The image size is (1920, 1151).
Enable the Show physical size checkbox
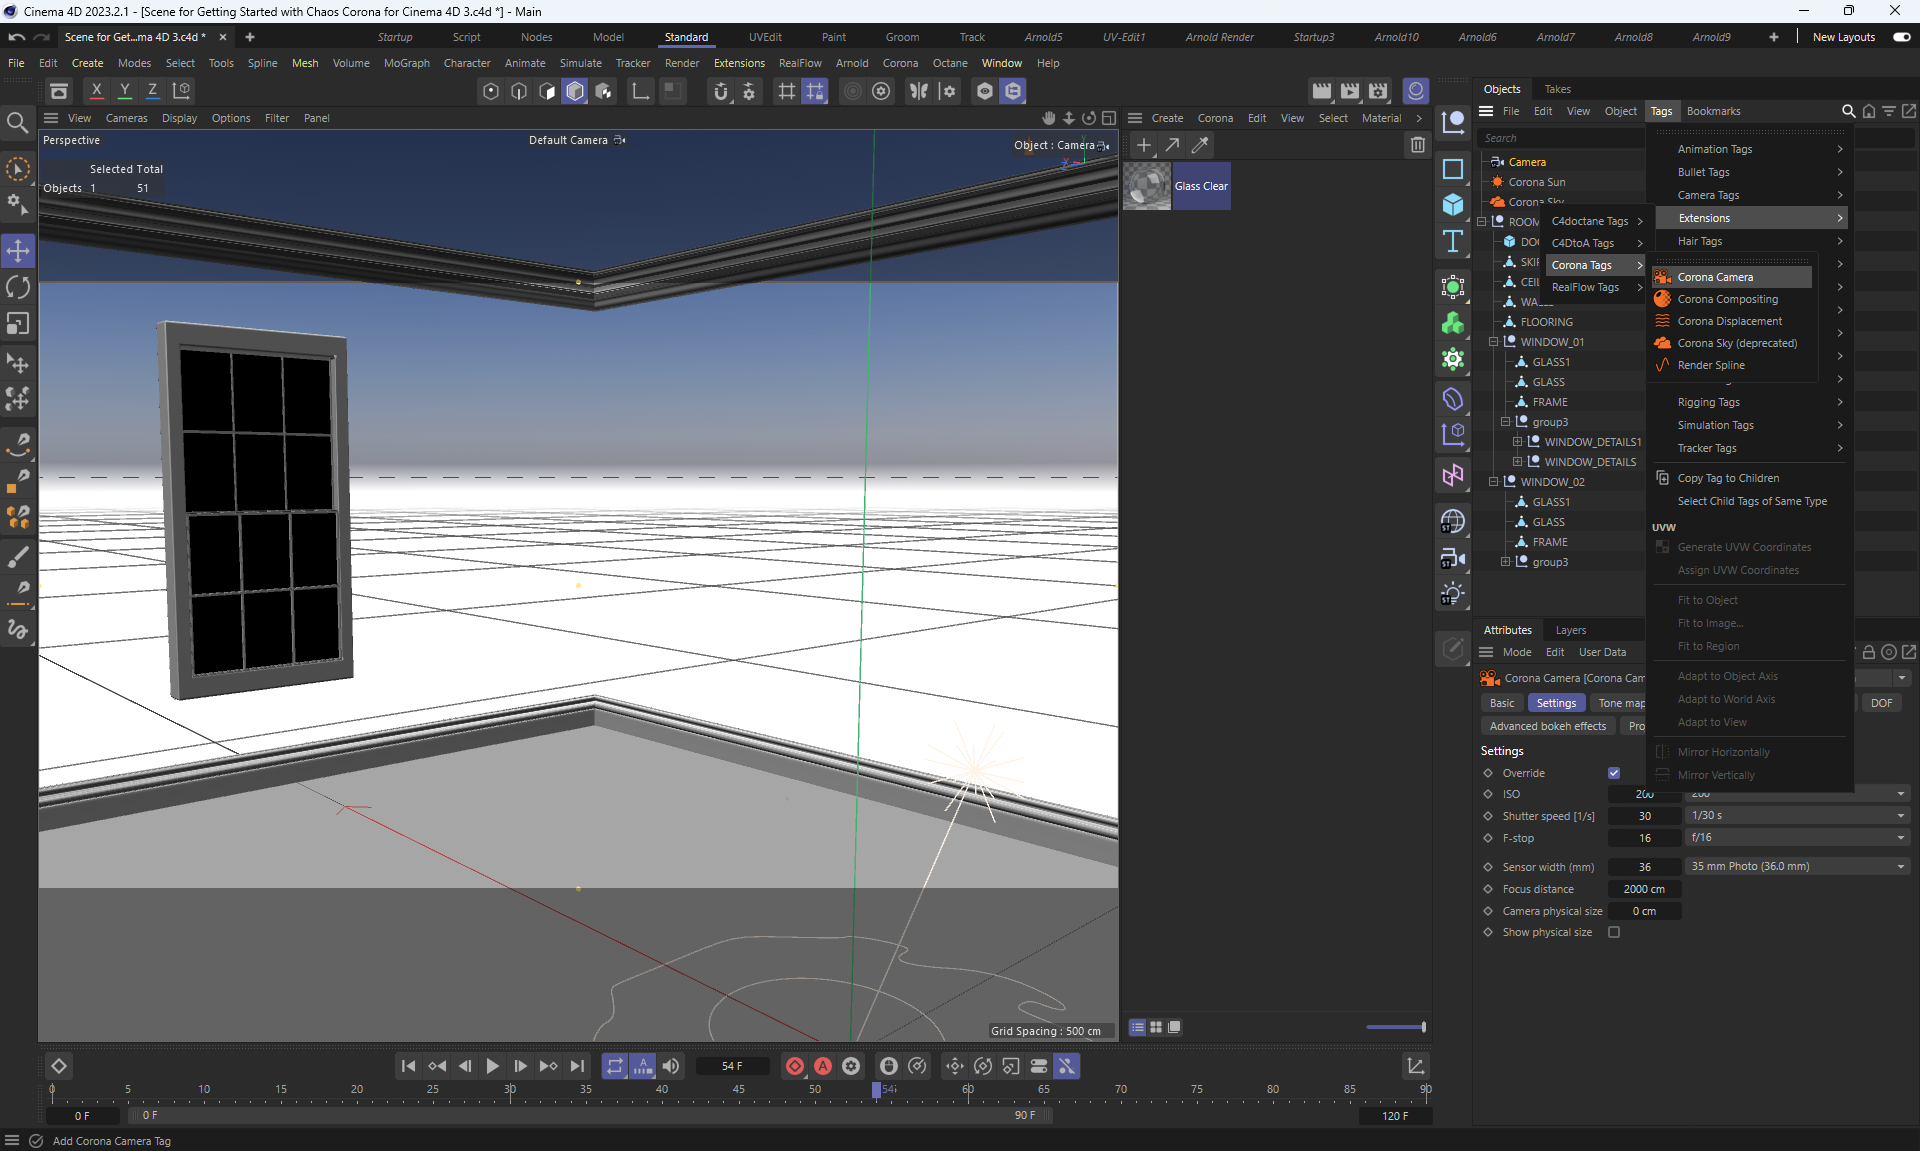tap(1614, 932)
